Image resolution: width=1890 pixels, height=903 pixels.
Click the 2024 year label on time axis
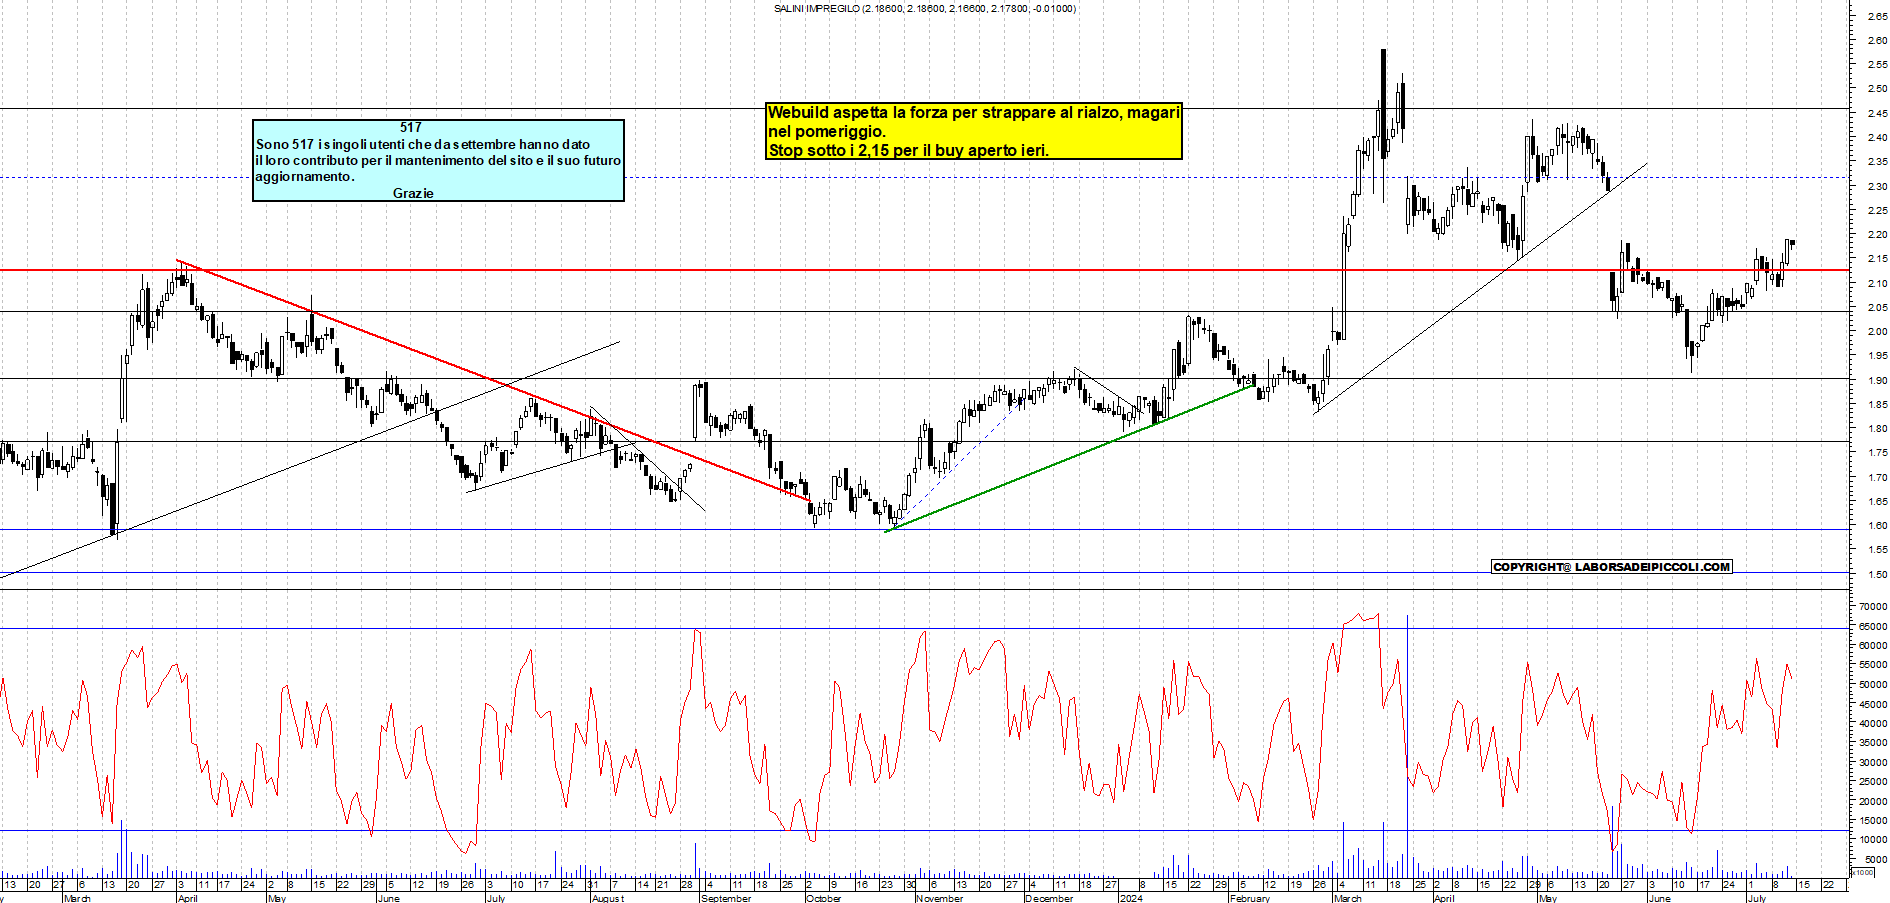point(1131,898)
